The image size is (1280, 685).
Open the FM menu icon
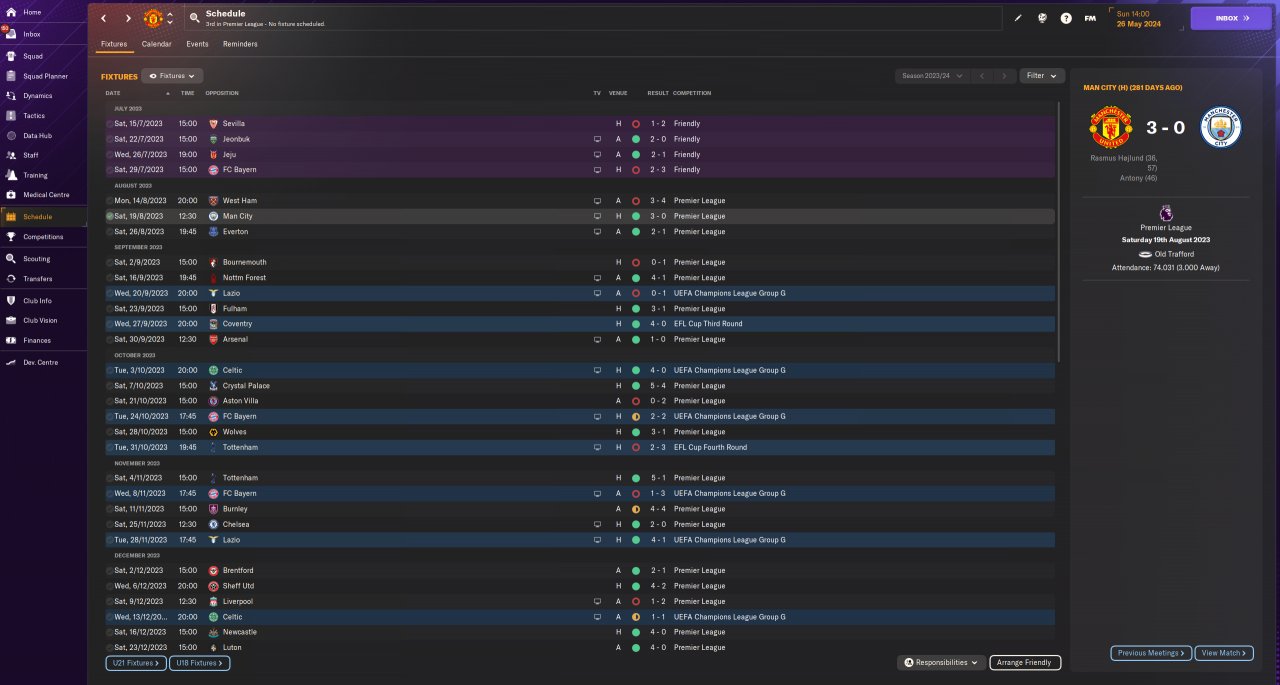(1090, 18)
